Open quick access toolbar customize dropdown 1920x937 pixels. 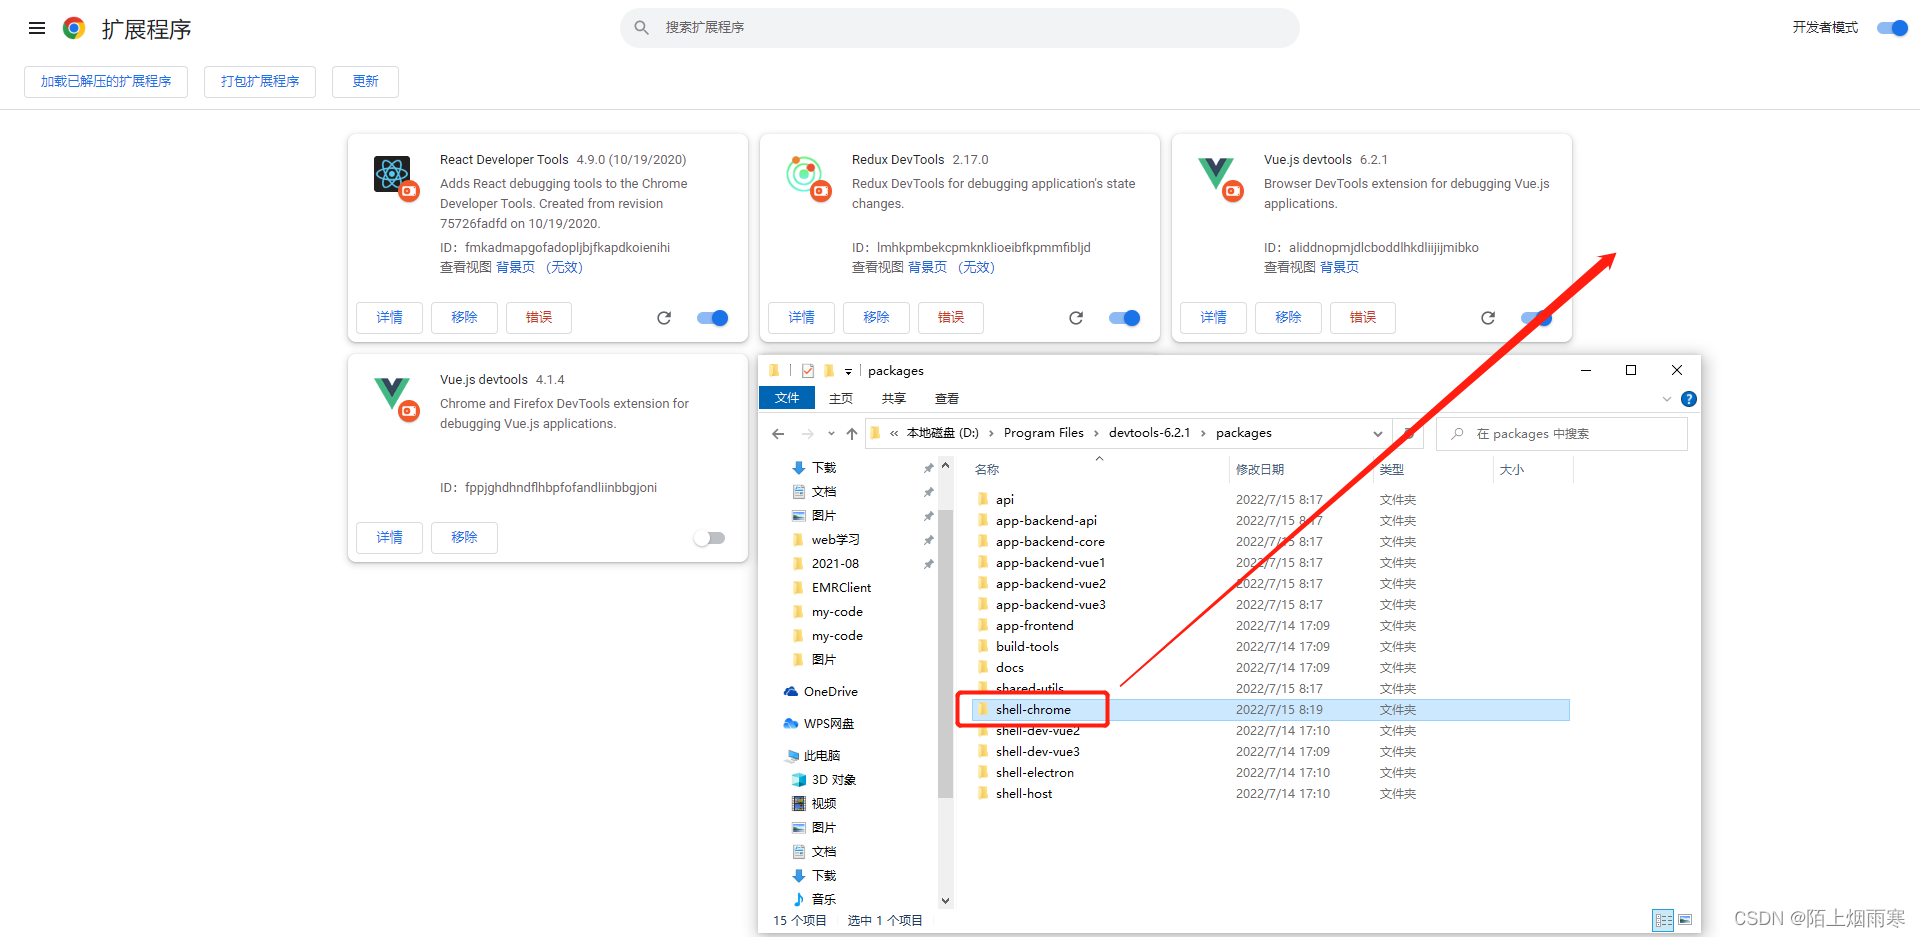(848, 371)
